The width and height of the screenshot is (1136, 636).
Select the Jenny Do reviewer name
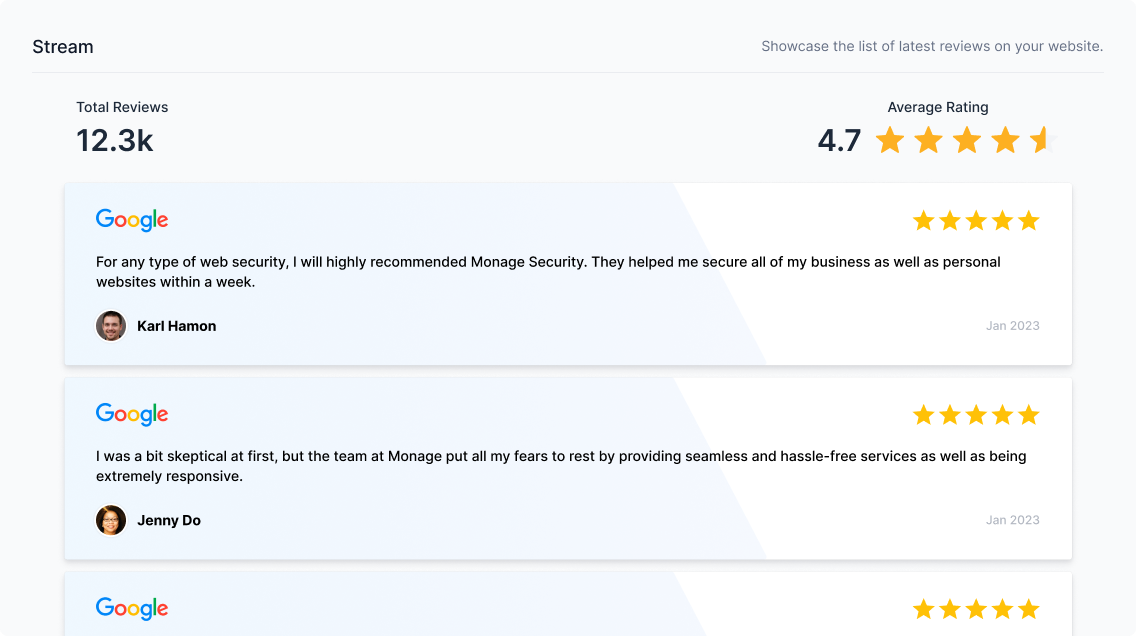coord(169,520)
